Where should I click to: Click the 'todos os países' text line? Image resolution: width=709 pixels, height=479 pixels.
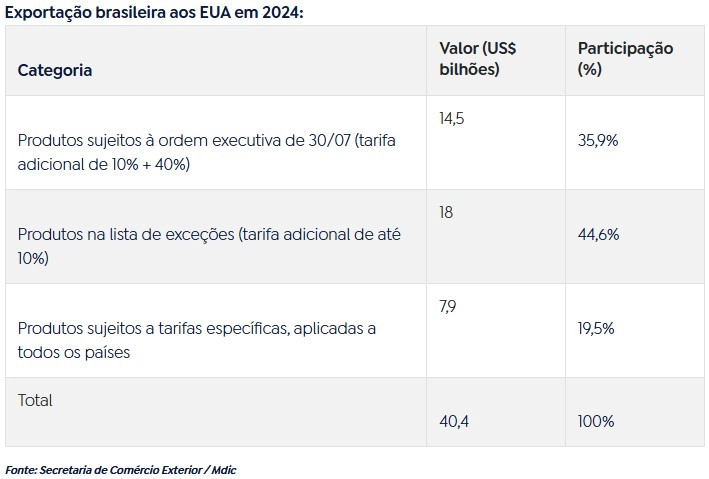(x=74, y=352)
